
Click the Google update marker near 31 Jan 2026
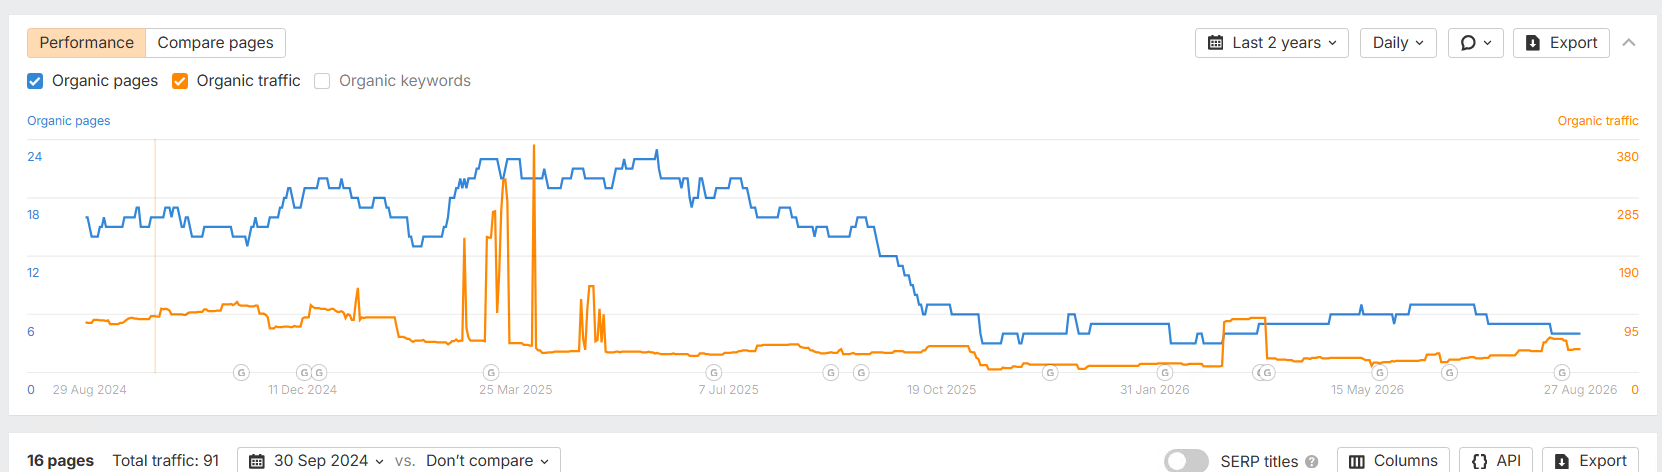[x=1165, y=373]
